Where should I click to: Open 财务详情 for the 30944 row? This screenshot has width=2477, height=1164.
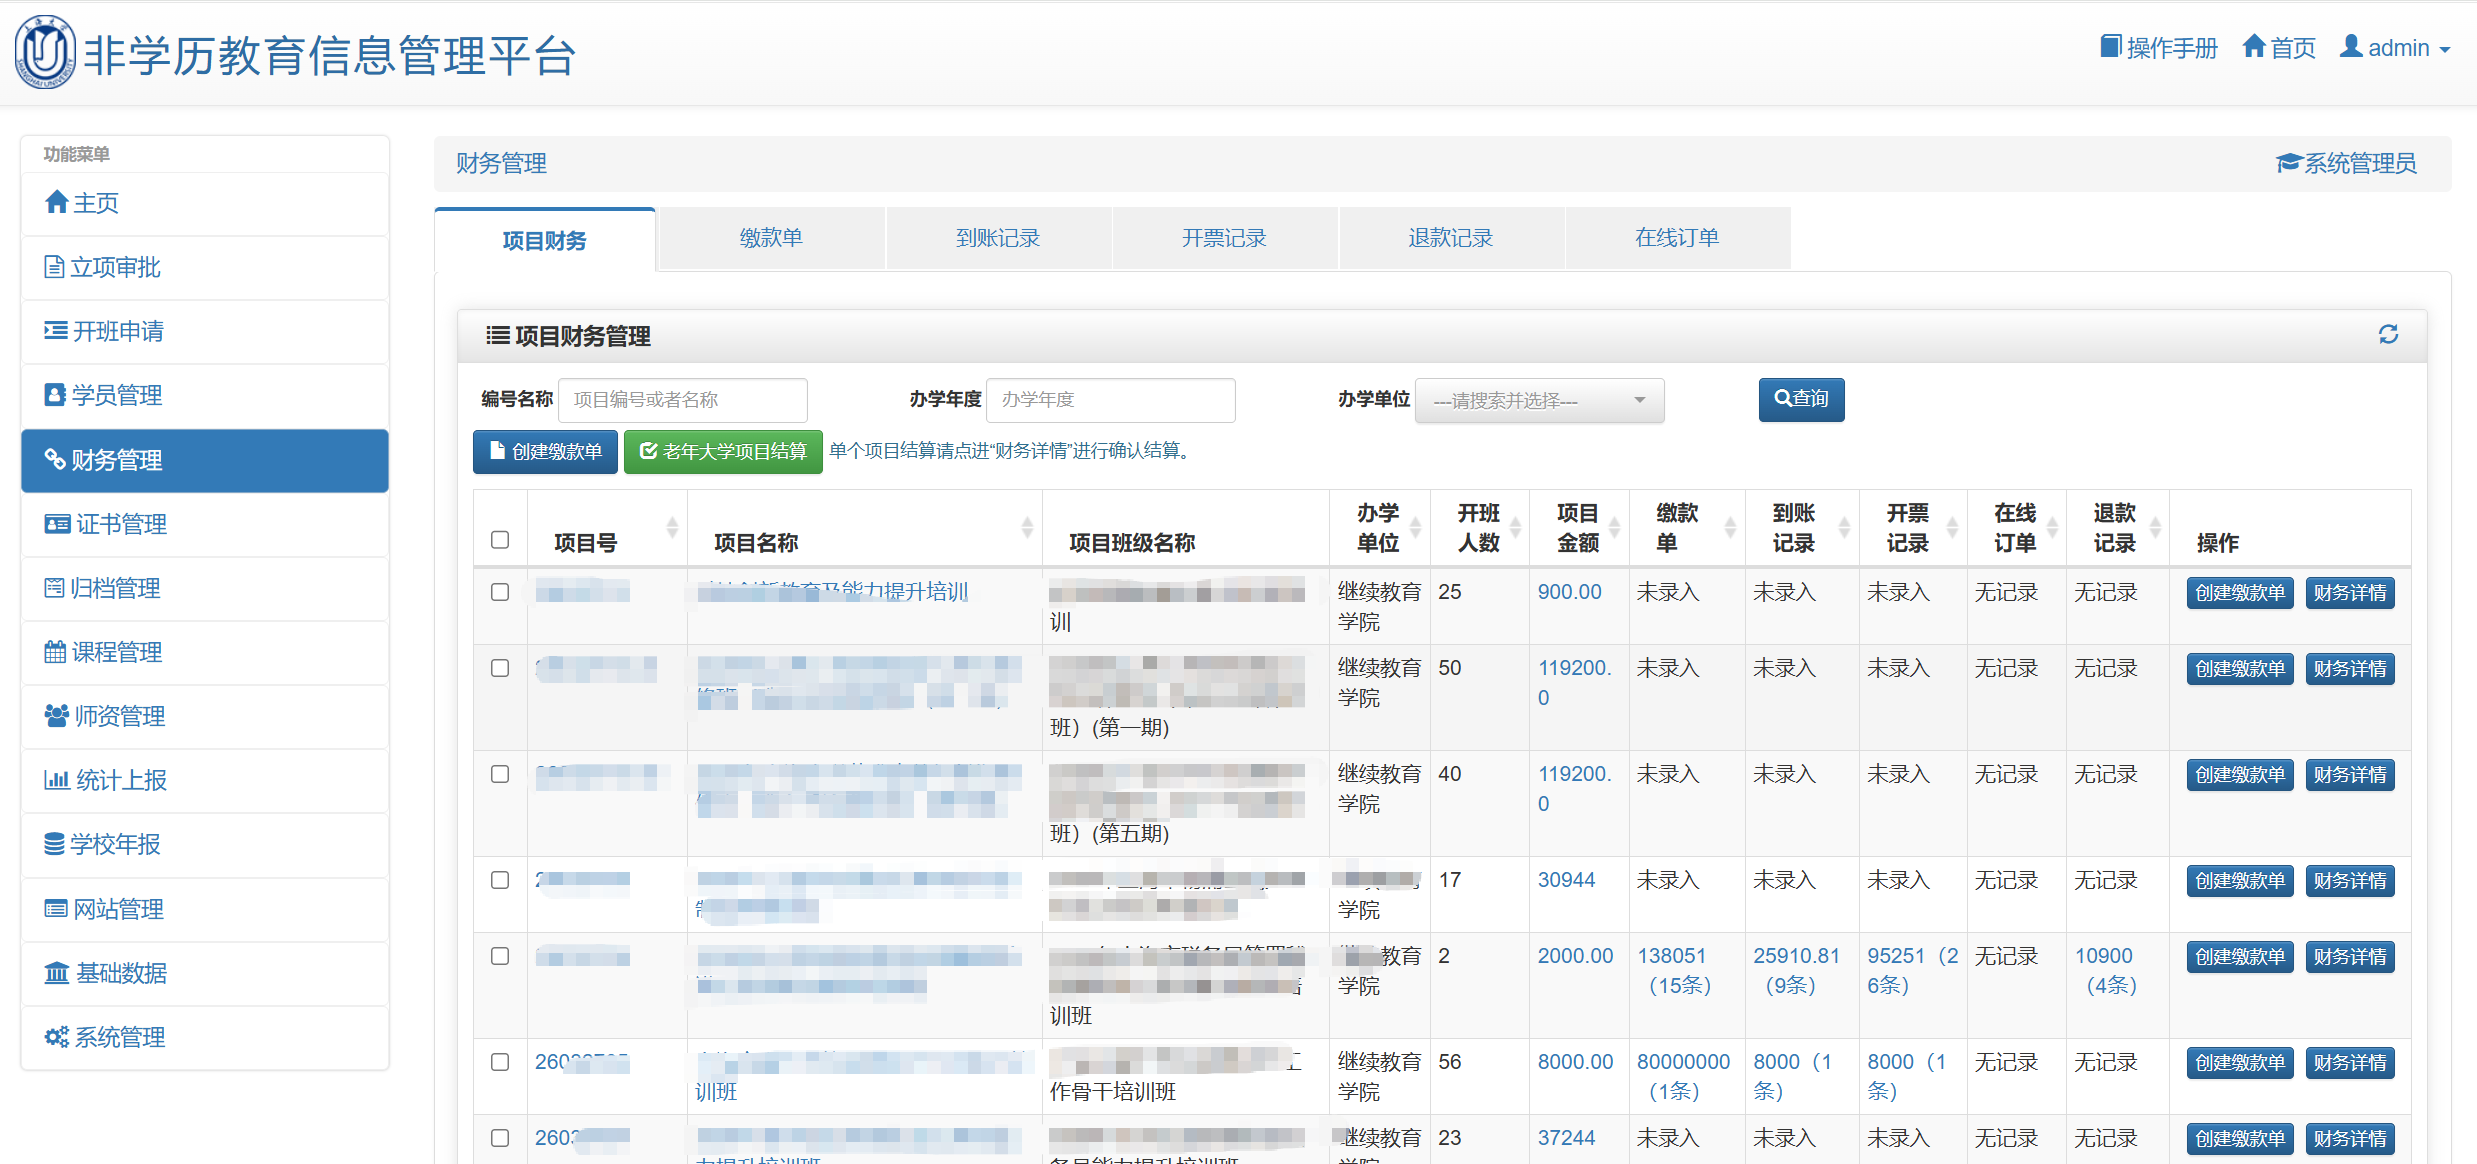tap(2349, 881)
